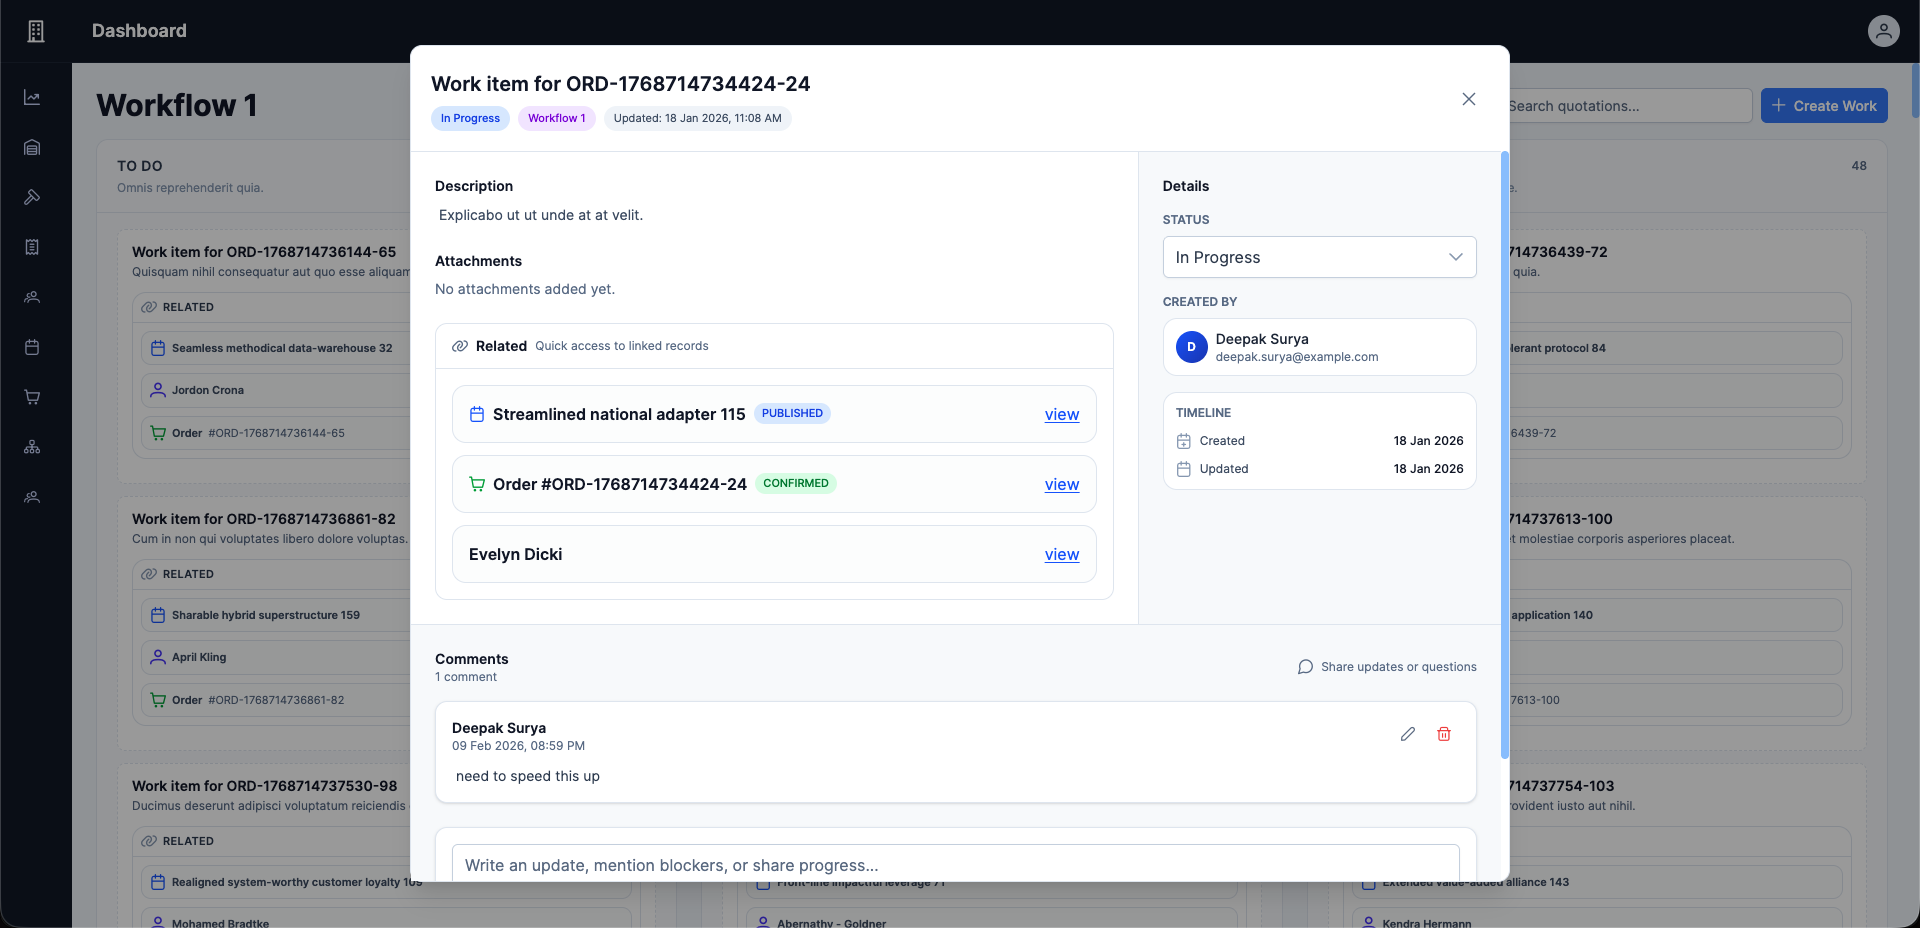Click the hammer tool icon in sidebar
The width and height of the screenshot is (1920, 928).
pos(32,197)
